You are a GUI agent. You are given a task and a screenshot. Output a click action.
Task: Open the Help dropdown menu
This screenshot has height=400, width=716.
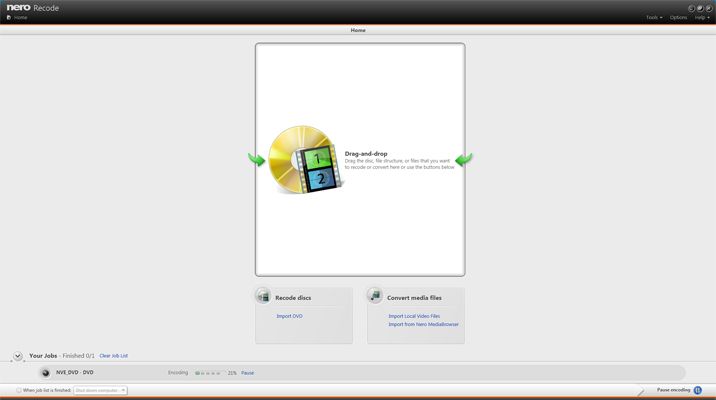click(702, 17)
